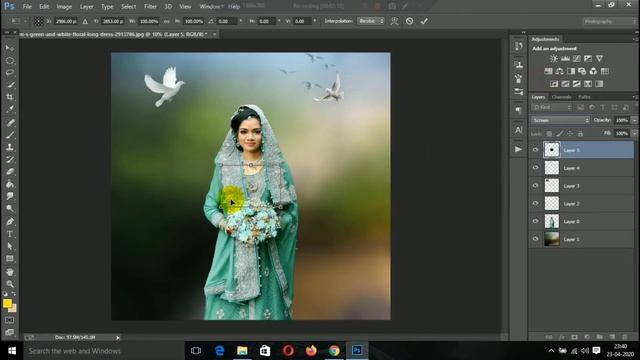640x360 pixels.
Task: Open the File menu
Action: point(27,7)
